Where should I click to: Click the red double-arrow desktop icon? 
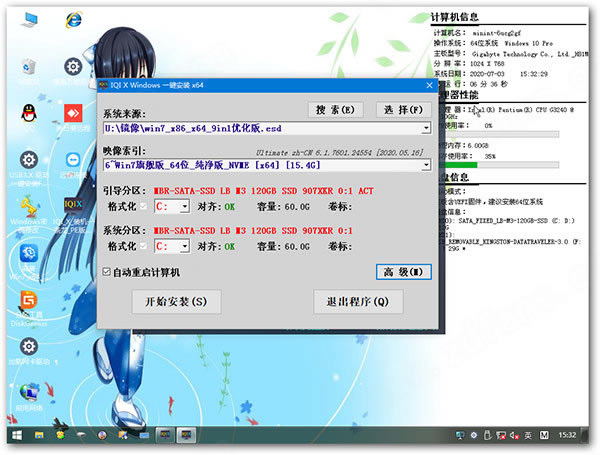[72, 112]
